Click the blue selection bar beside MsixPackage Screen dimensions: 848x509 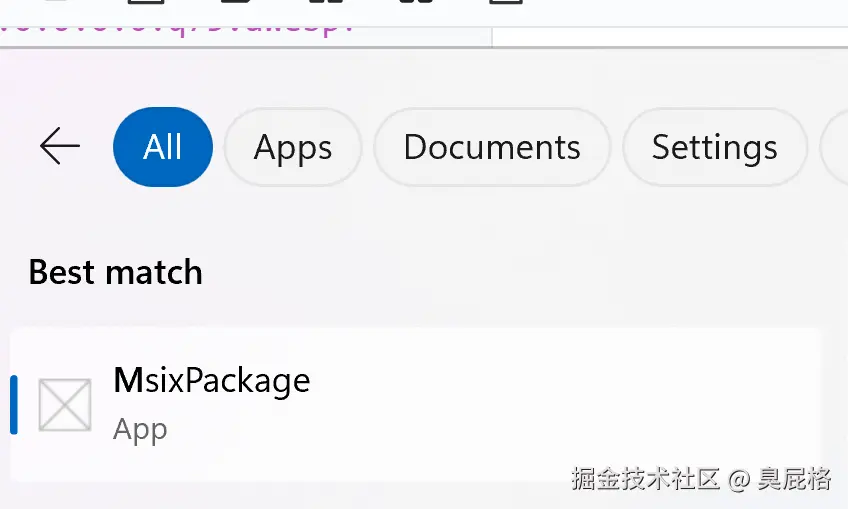14,405
